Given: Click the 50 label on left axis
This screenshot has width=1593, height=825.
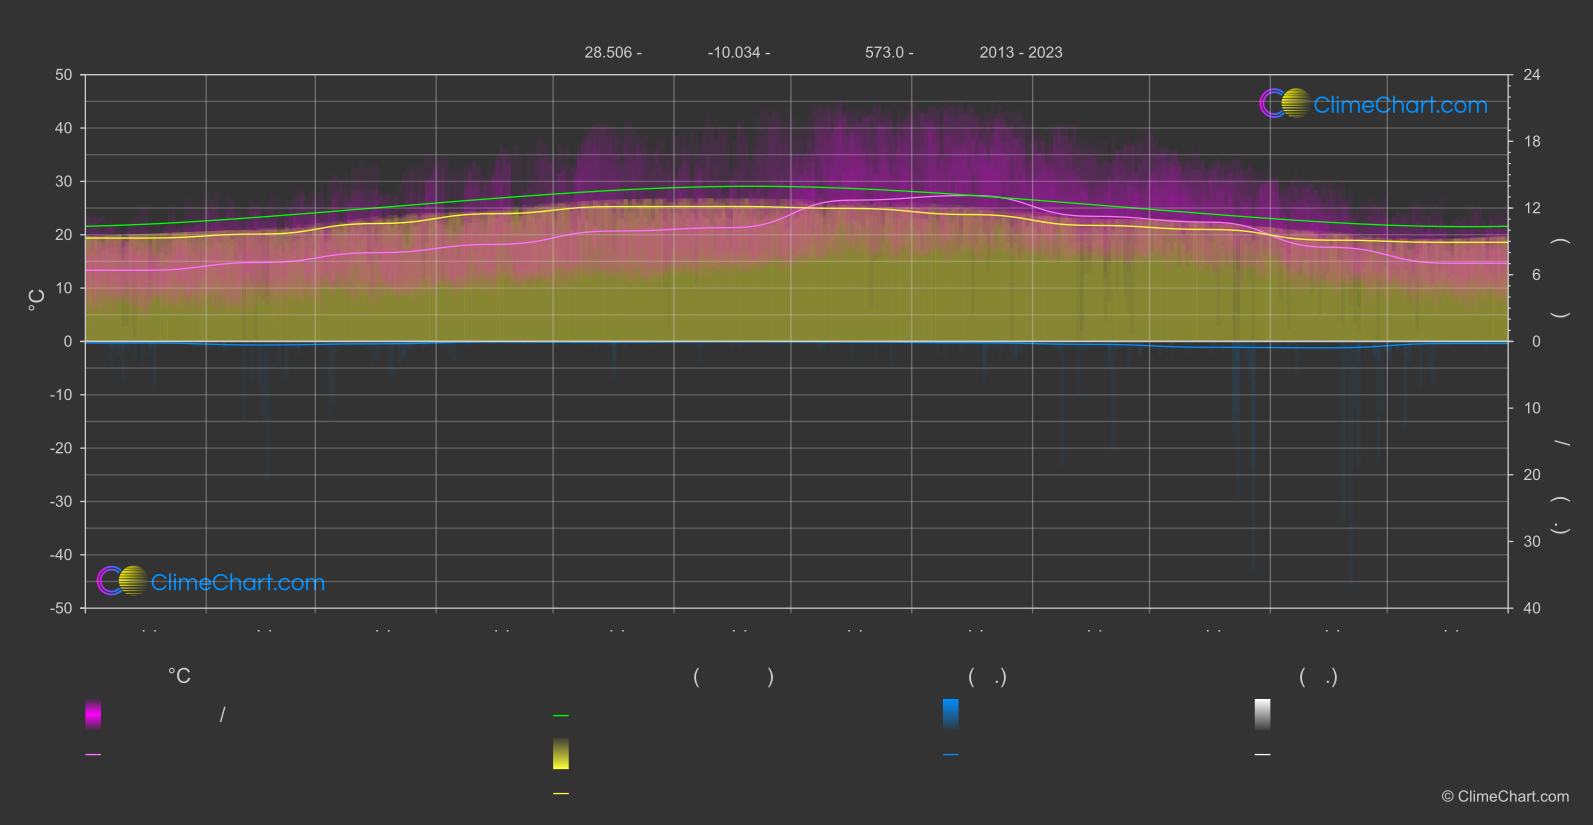Looking at the screenshot, I should [64, 75].
